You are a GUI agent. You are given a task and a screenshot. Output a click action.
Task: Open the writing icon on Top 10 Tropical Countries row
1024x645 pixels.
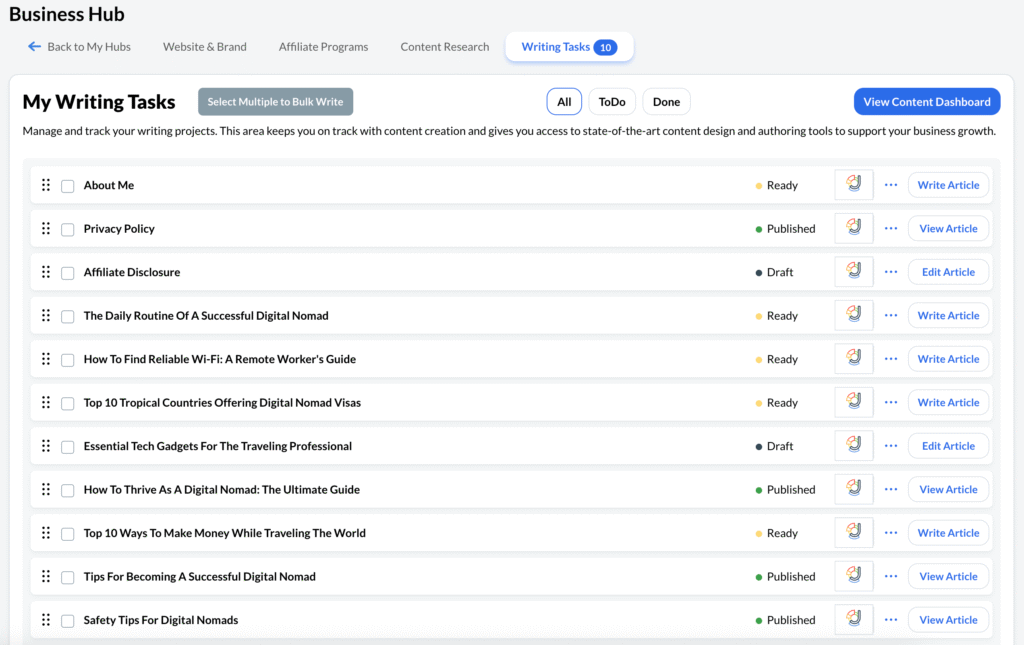(x=853, y=402)
